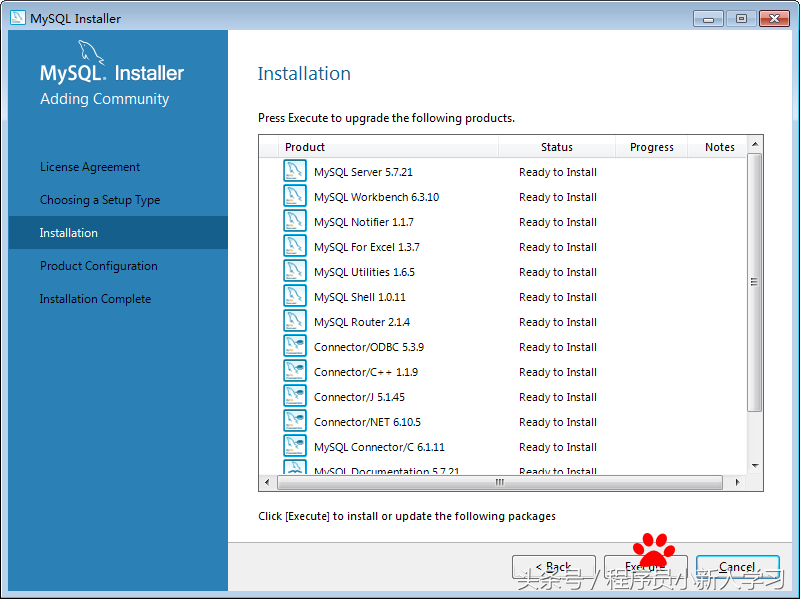The image size is (800, 599).
Task: Click the Connector/C++ 1.1.9 icon
Action: tap(294, 370)
